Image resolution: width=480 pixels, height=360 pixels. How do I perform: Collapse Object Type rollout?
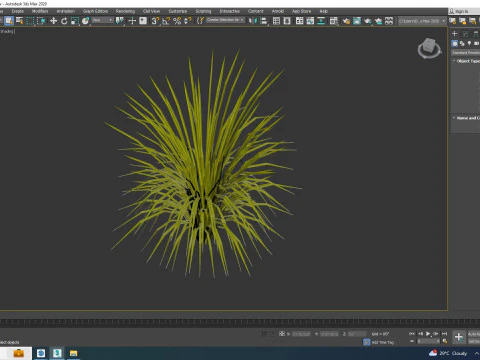click(466, 61)
